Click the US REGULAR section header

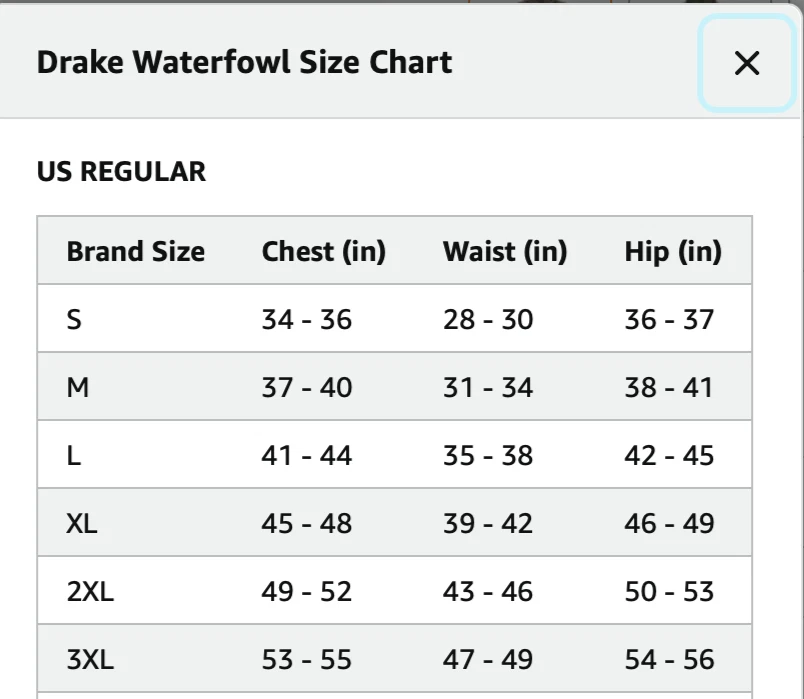pos(120,171)
